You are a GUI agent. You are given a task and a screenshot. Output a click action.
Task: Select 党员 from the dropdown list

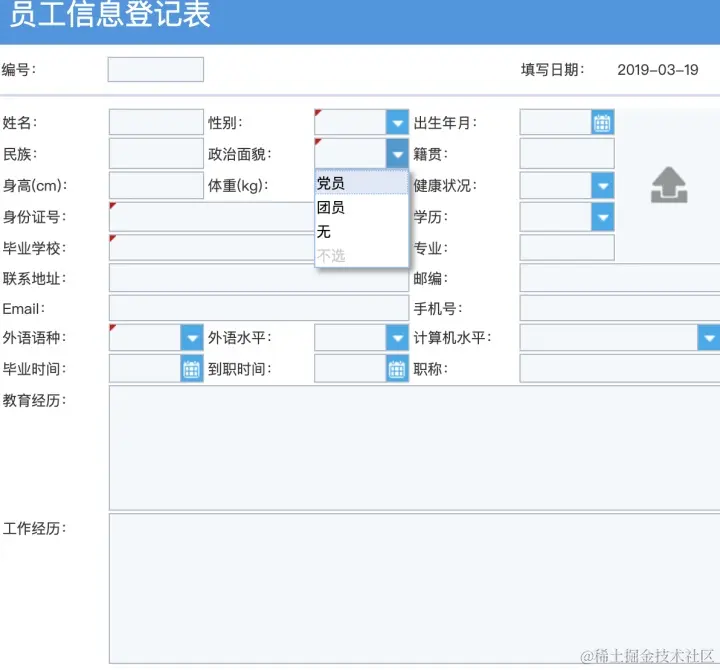[x=361, y=183]
